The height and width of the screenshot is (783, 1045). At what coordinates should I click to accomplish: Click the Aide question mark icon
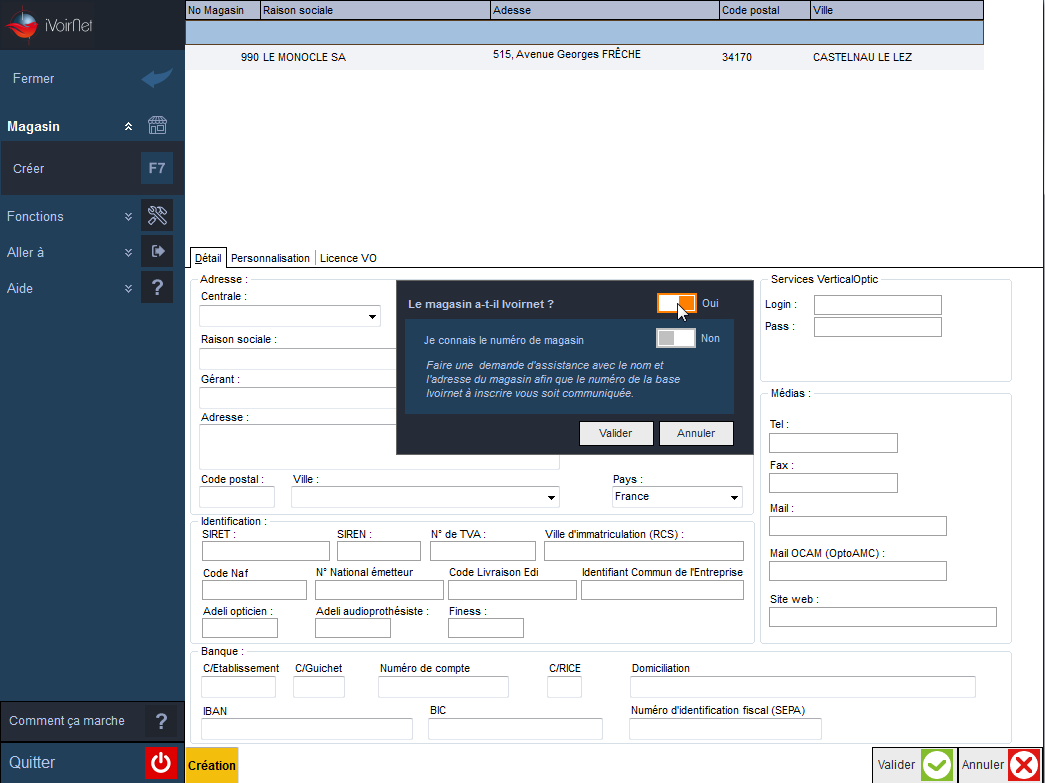(157, 287)
